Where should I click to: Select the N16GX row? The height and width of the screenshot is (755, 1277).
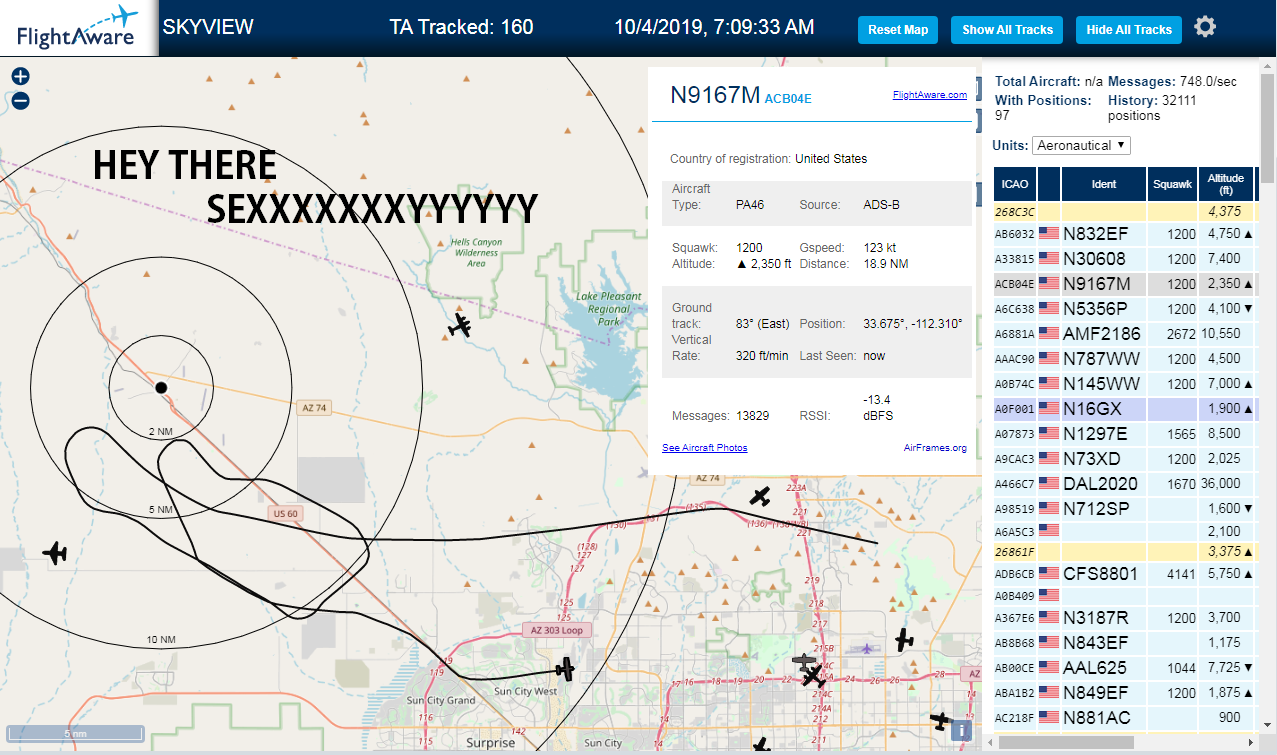point(1125,409)
